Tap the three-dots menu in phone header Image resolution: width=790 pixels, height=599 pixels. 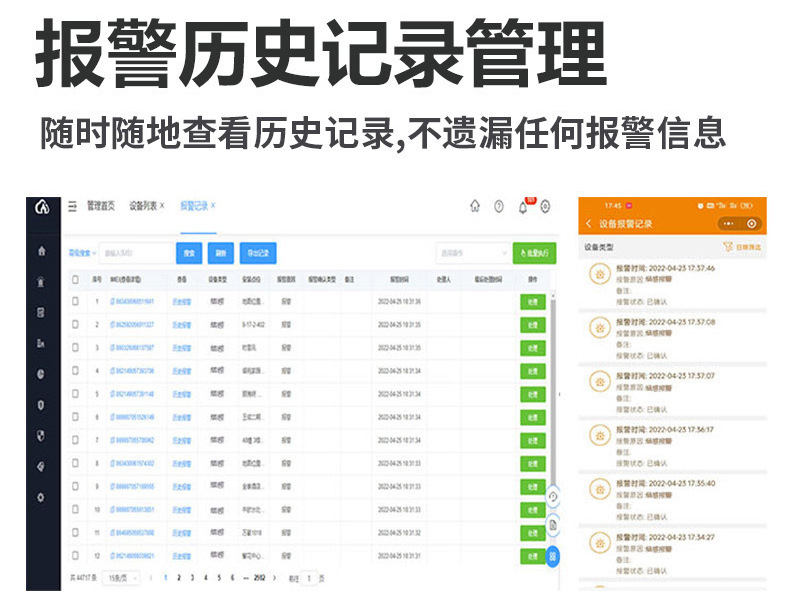[x=729, y=223]
